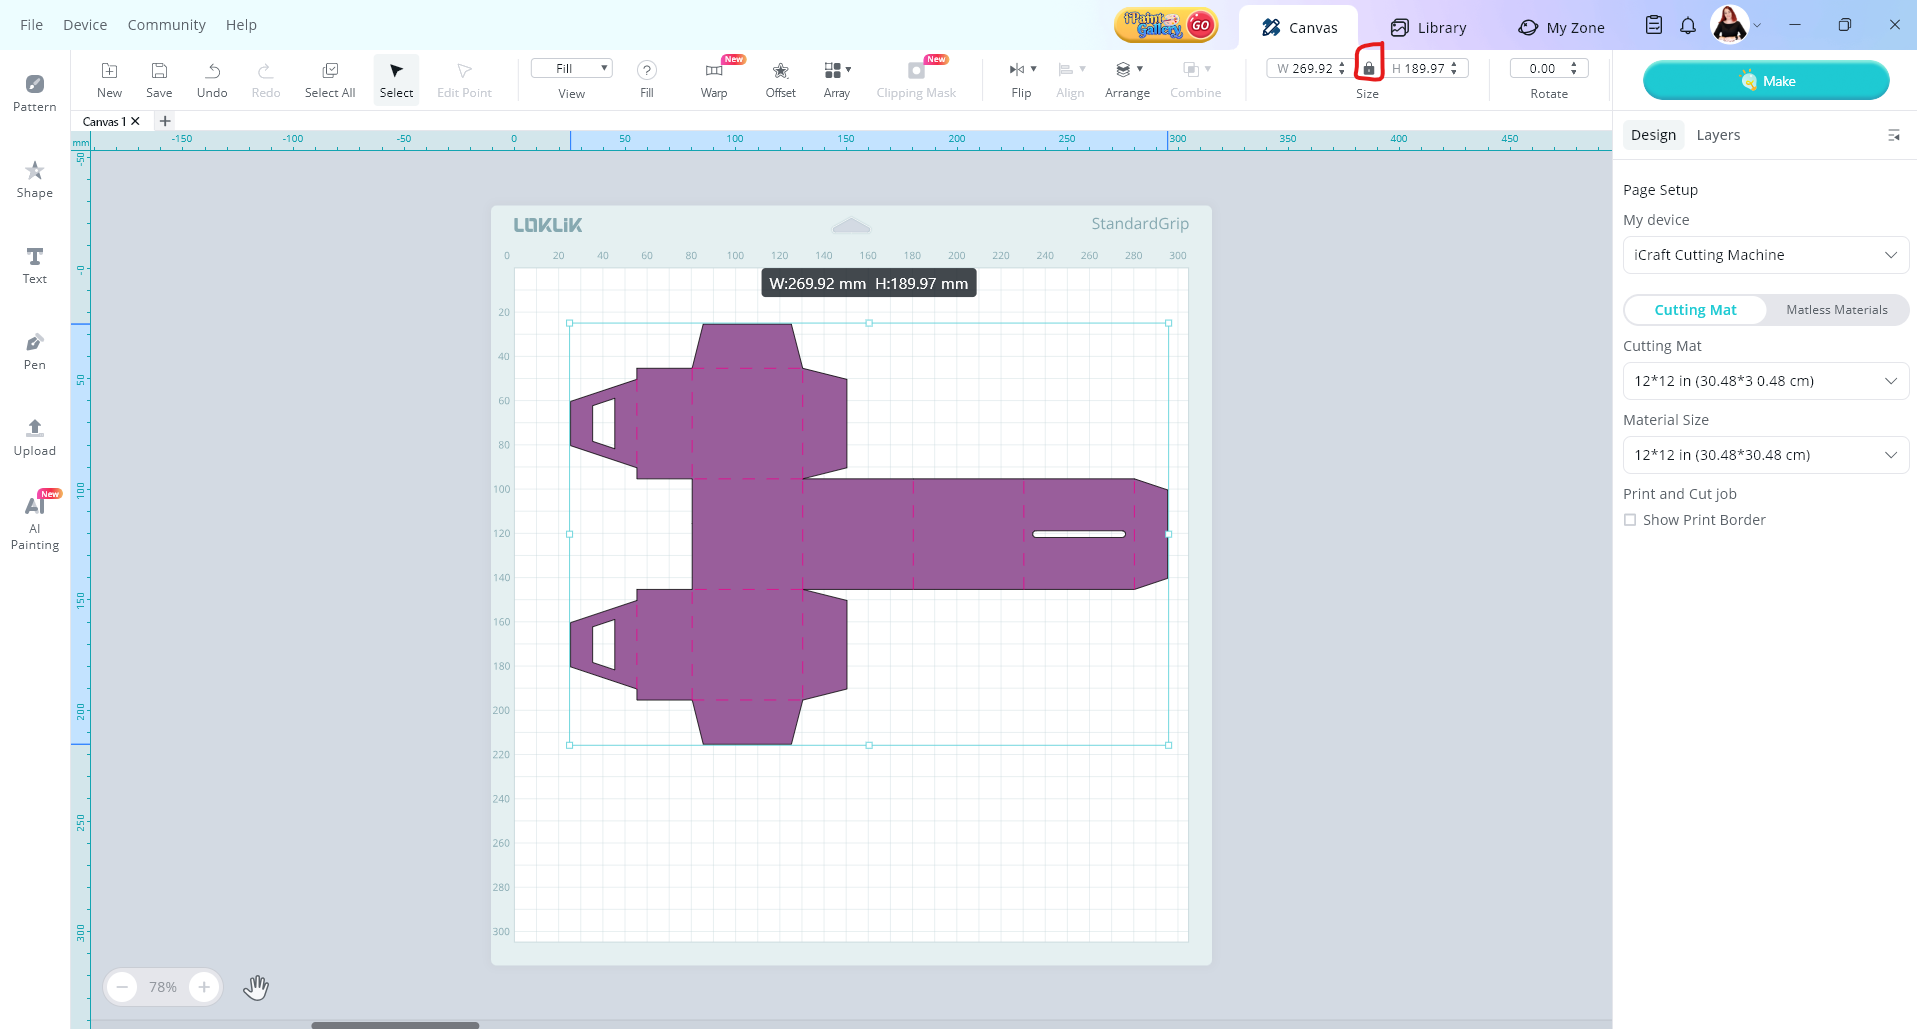
Task: Open the Material Size dropdown
Action: pyautogui.click(x=1765, y=455)
